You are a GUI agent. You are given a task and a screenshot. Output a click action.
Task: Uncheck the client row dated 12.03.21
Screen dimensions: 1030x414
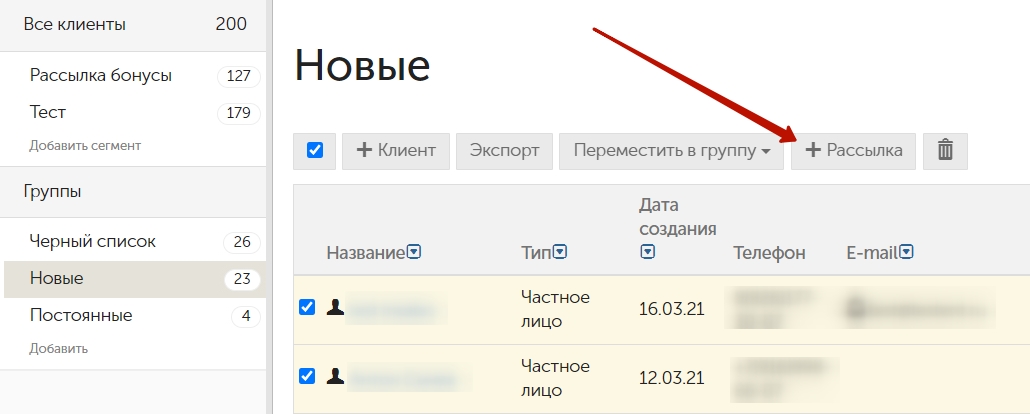307,376
